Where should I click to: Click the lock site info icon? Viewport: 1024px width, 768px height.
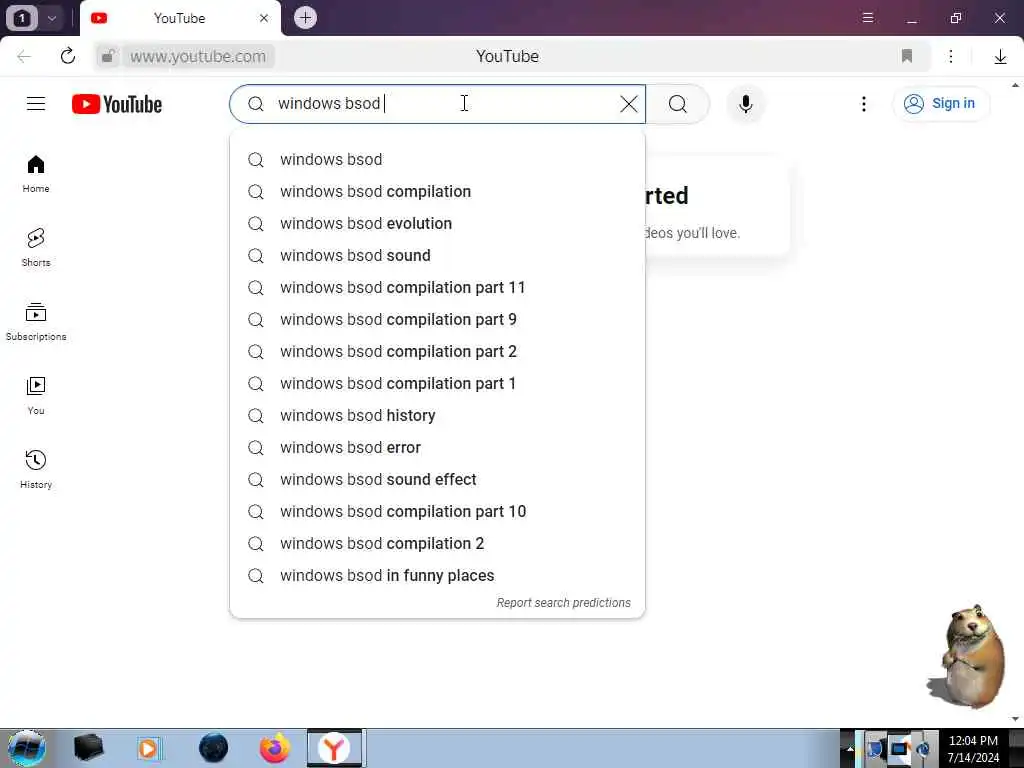tap(108, 56)
